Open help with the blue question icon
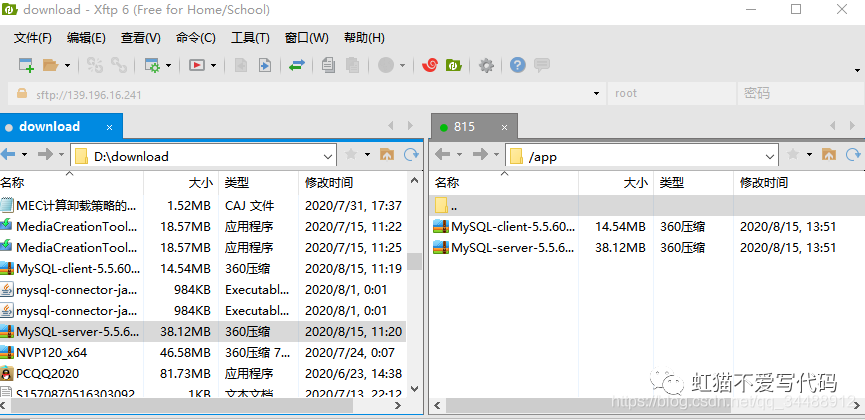The image size is (865, 420). 517,65
